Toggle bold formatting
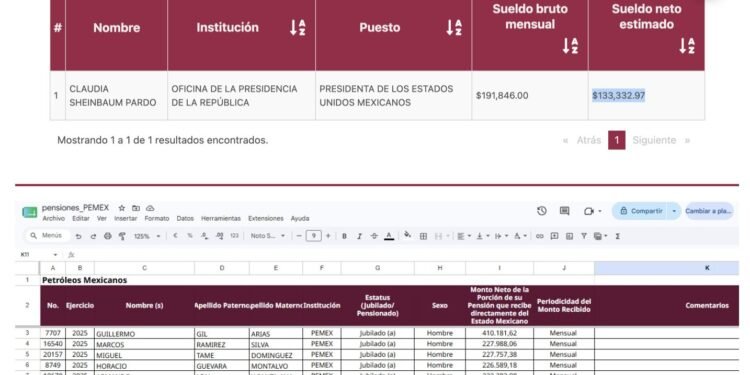The height and width of the screenshot is (375, 750). [x=344, y=236]
